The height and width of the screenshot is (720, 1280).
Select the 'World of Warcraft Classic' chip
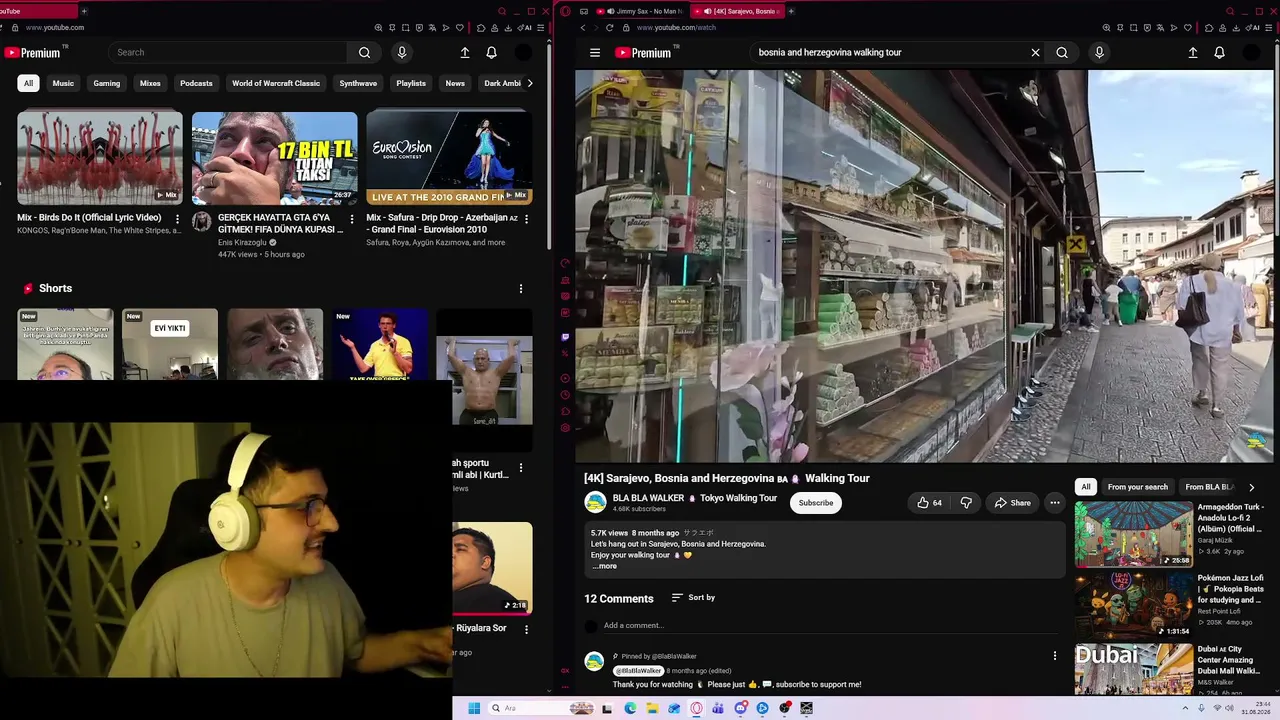(276, 84)
